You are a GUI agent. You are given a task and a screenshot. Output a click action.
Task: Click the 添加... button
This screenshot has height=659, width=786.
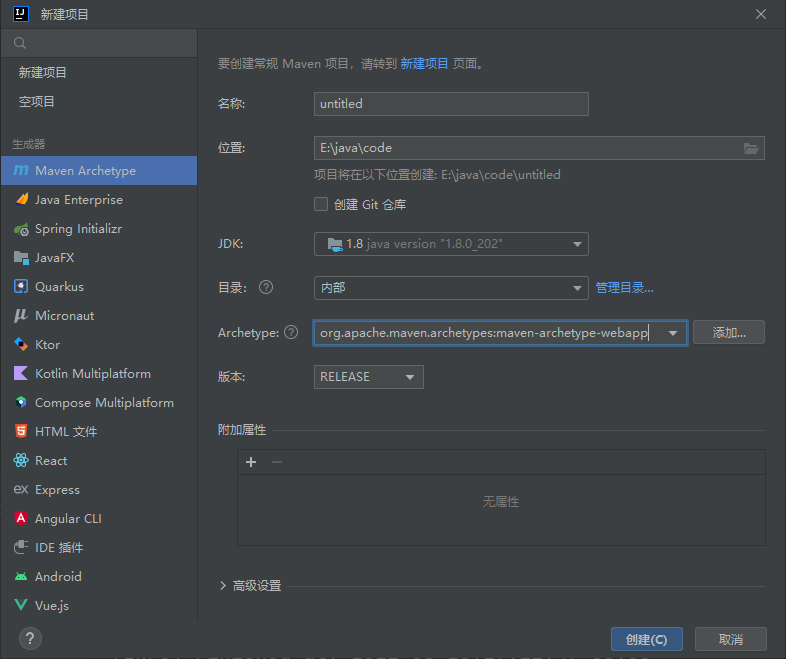(729, 332)
